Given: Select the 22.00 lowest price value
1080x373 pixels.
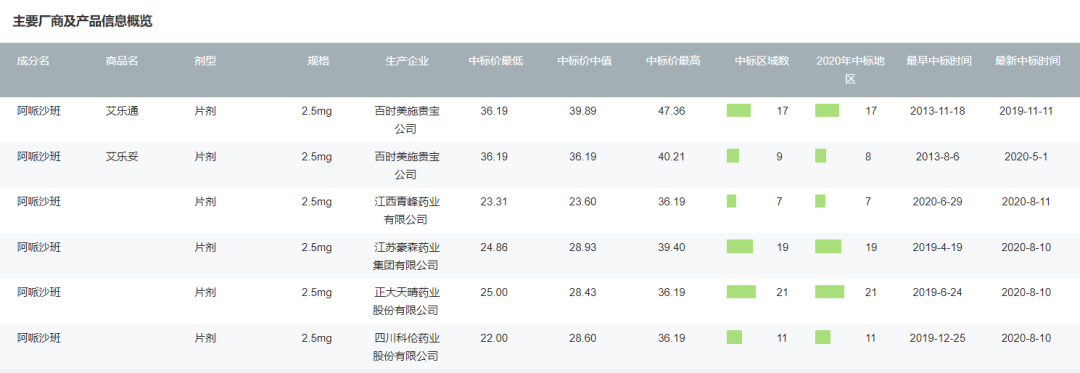Looking at the screenshot, I should [494, 338].
